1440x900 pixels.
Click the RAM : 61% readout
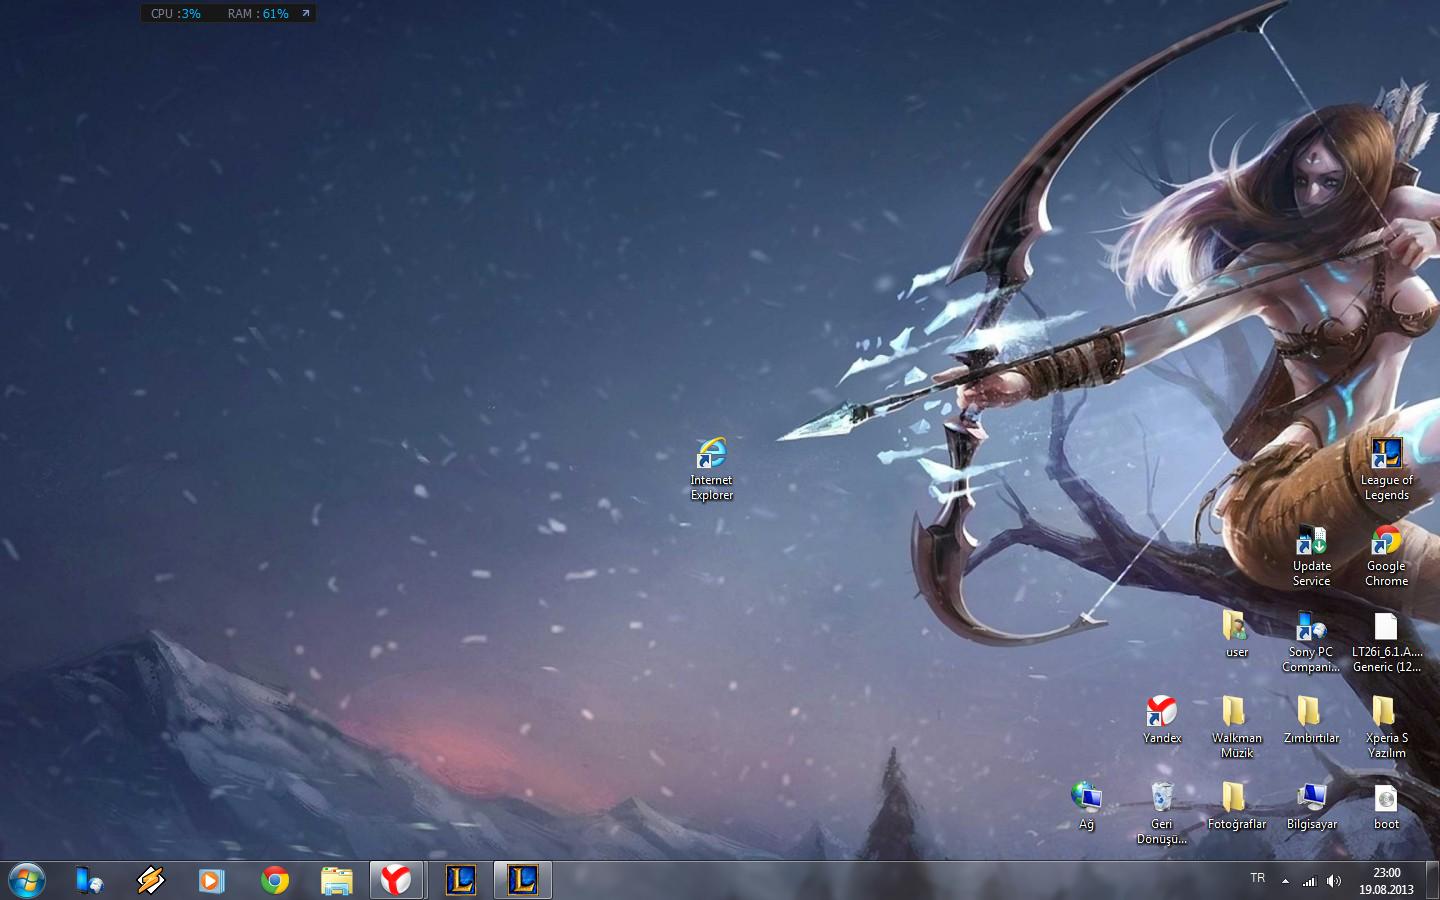coord(258,13)
